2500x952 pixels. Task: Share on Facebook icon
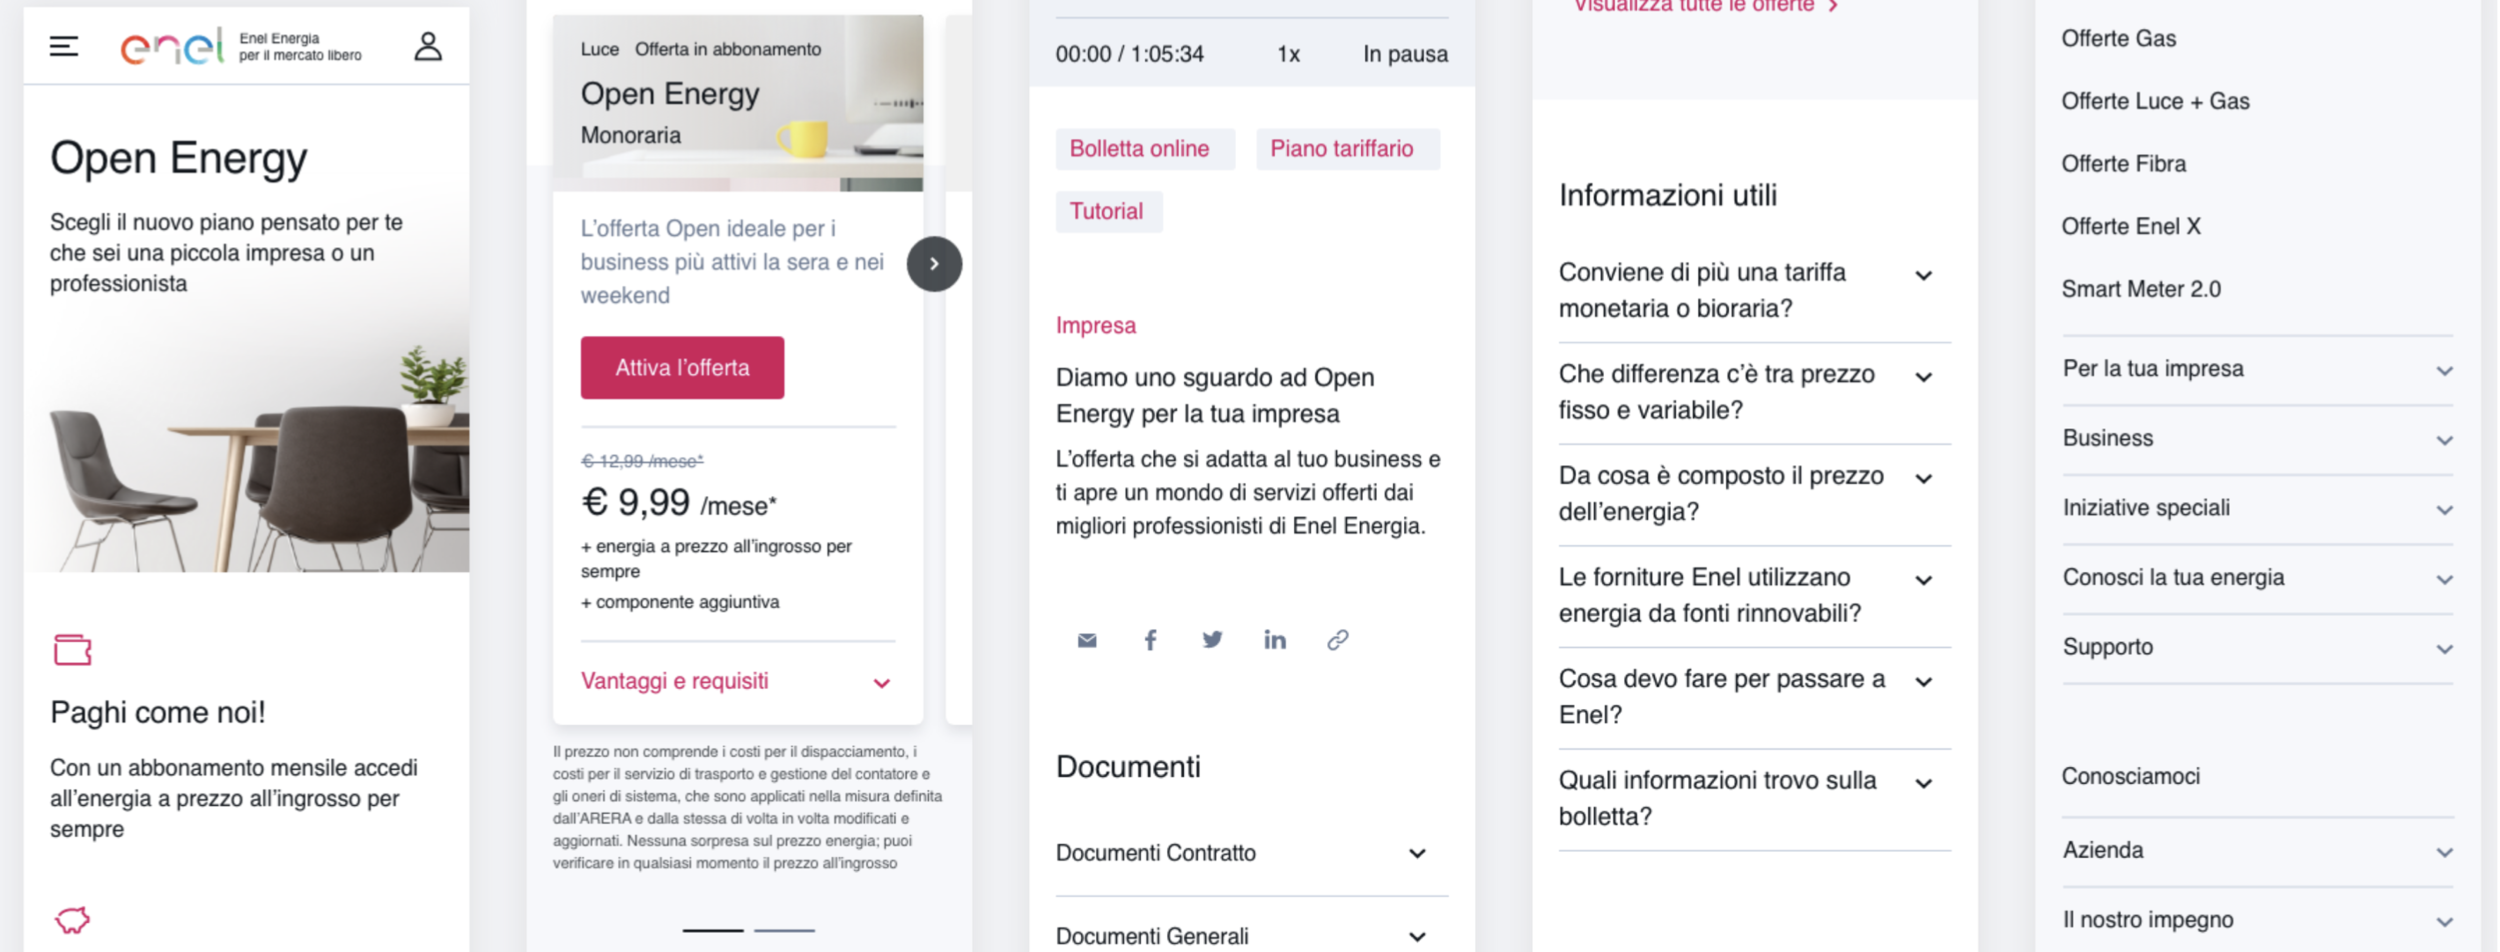point(1150,640)
